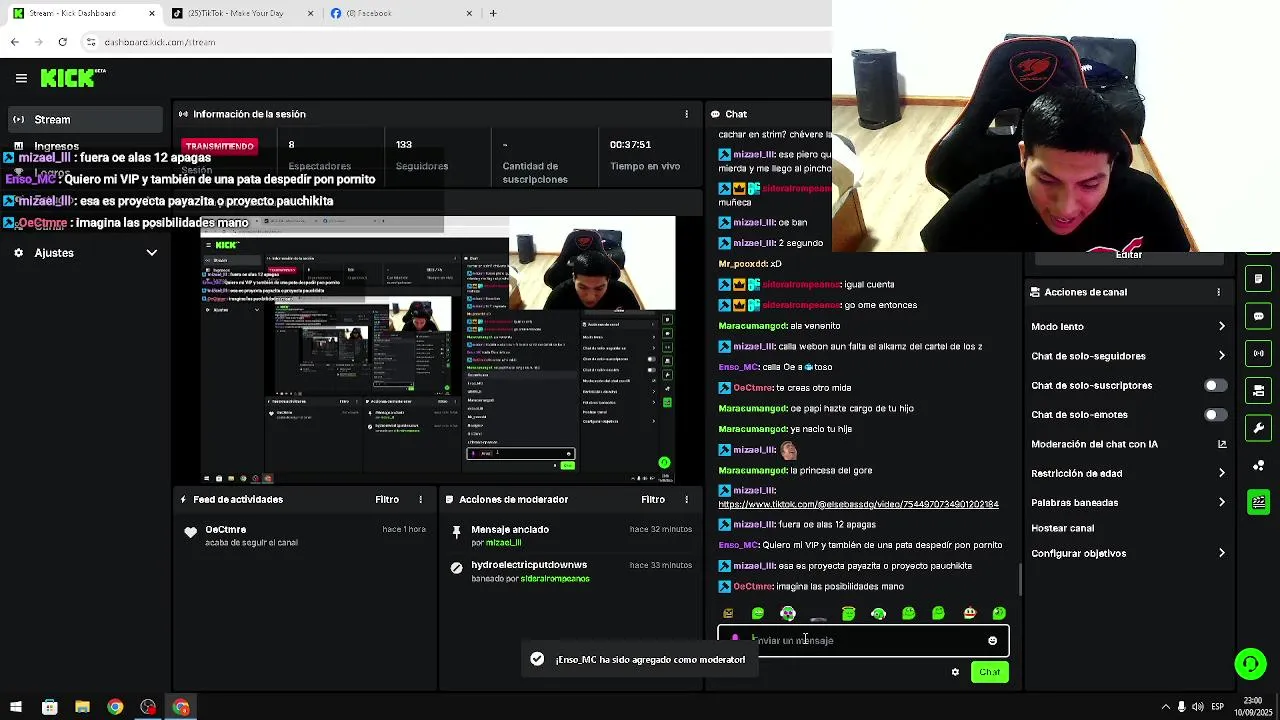Open the channel actions icon in right sidebar
This screenshot has width=1280, height=720.
point(1258,390)
